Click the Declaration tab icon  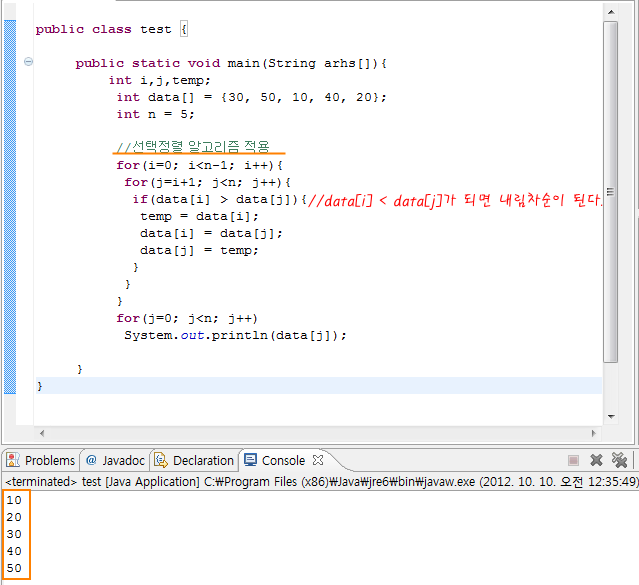pos(161,460)
